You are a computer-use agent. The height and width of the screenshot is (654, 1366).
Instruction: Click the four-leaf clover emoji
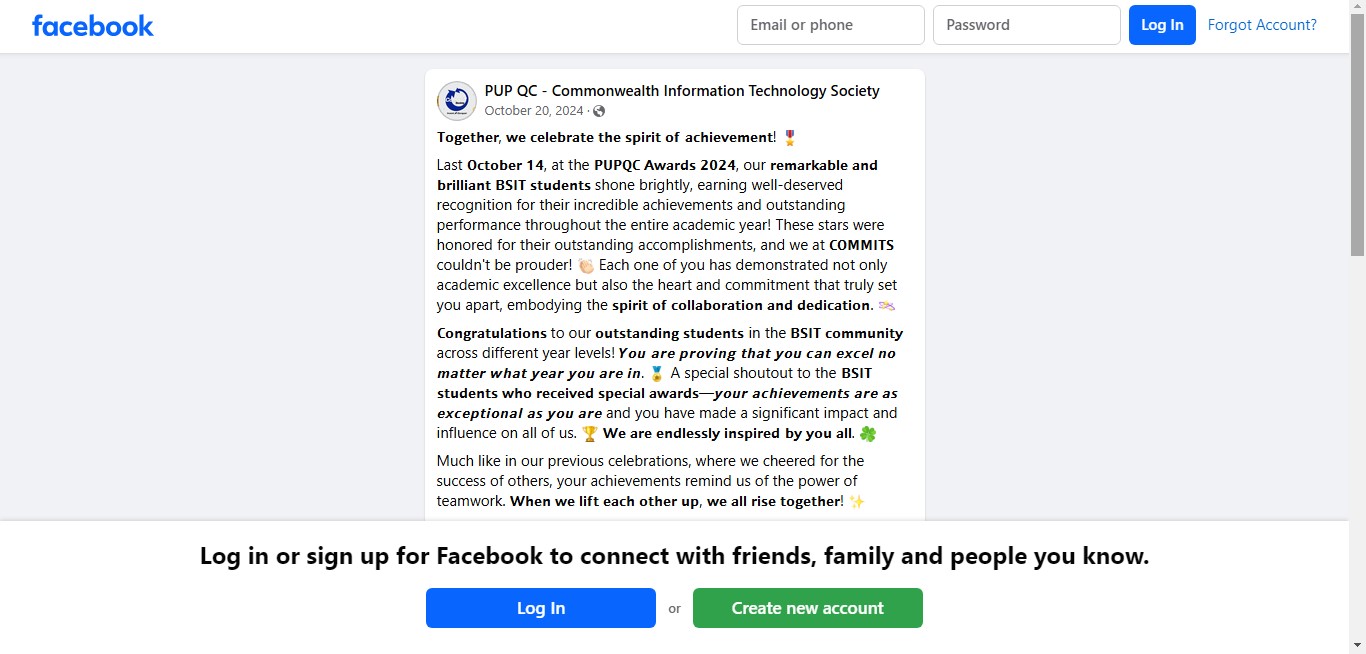click(868, 434)
